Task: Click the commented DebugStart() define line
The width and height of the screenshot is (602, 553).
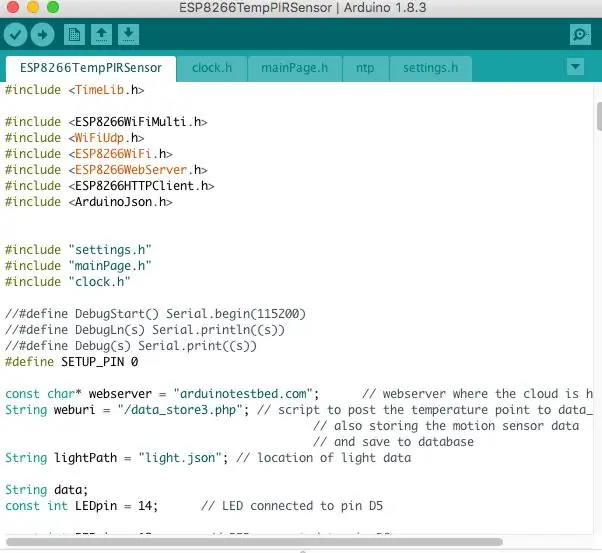Action: point(155,314)
